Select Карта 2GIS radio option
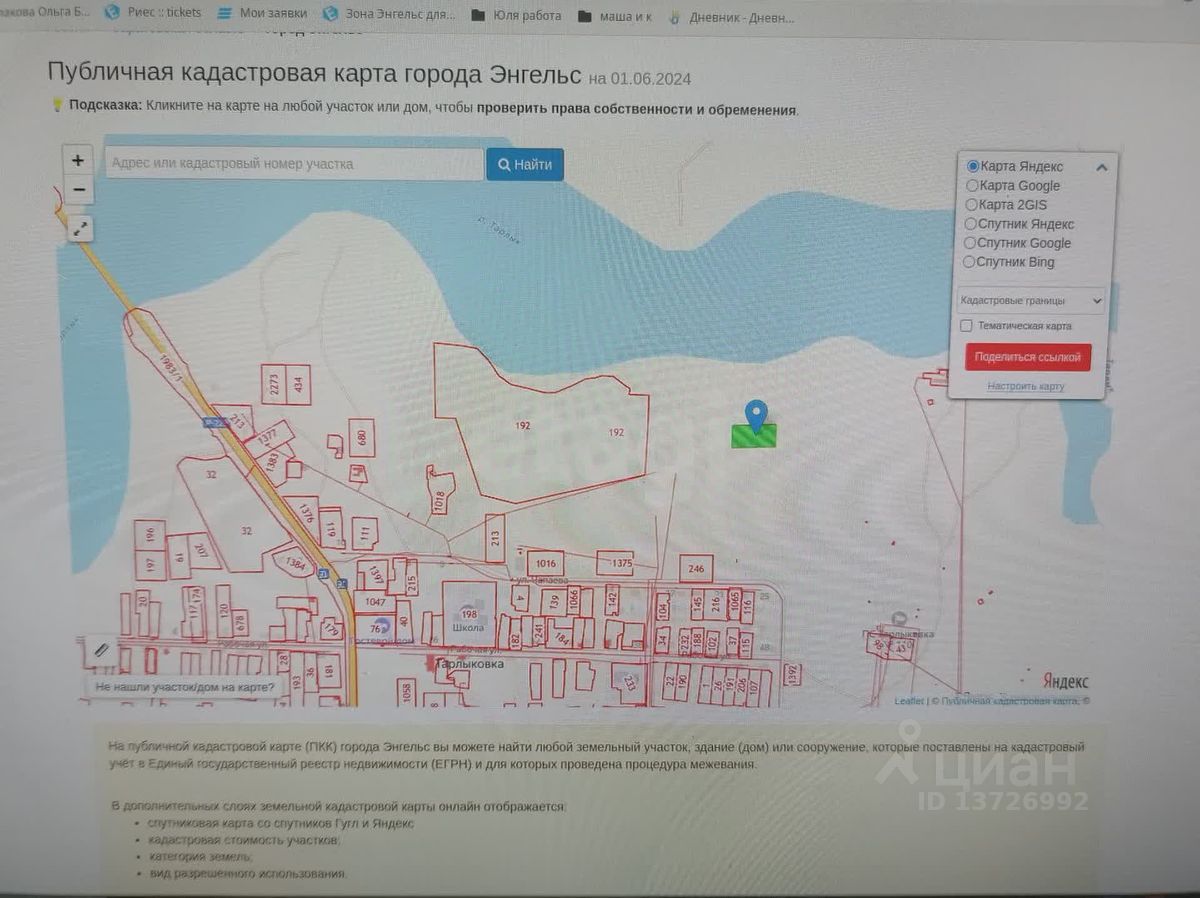1200x898 pixels. pyautogui.click(x=972, y=205)
